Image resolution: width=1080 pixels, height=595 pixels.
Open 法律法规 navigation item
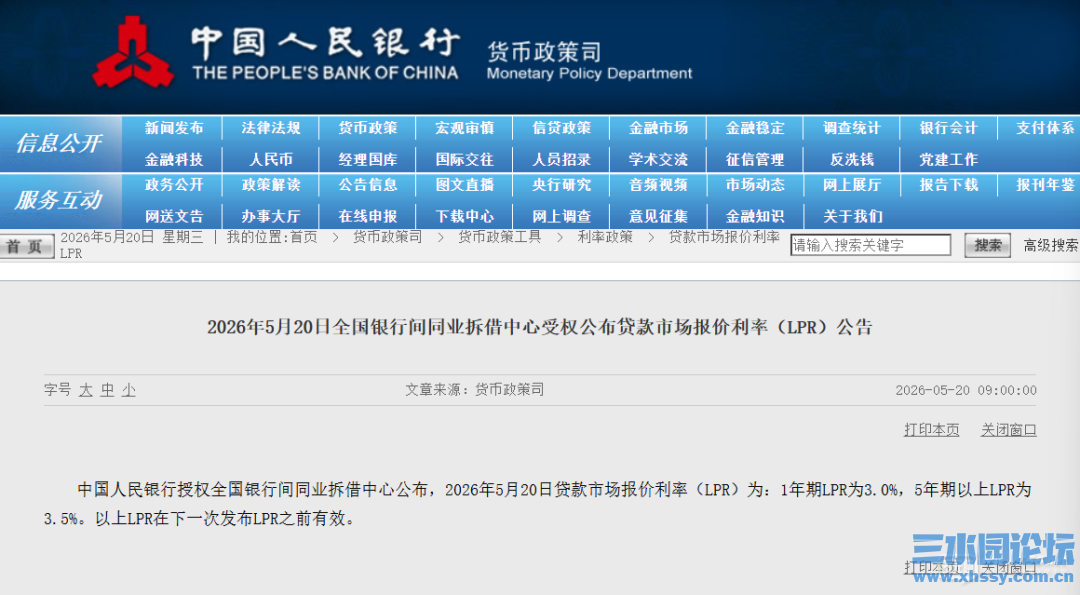271,128
